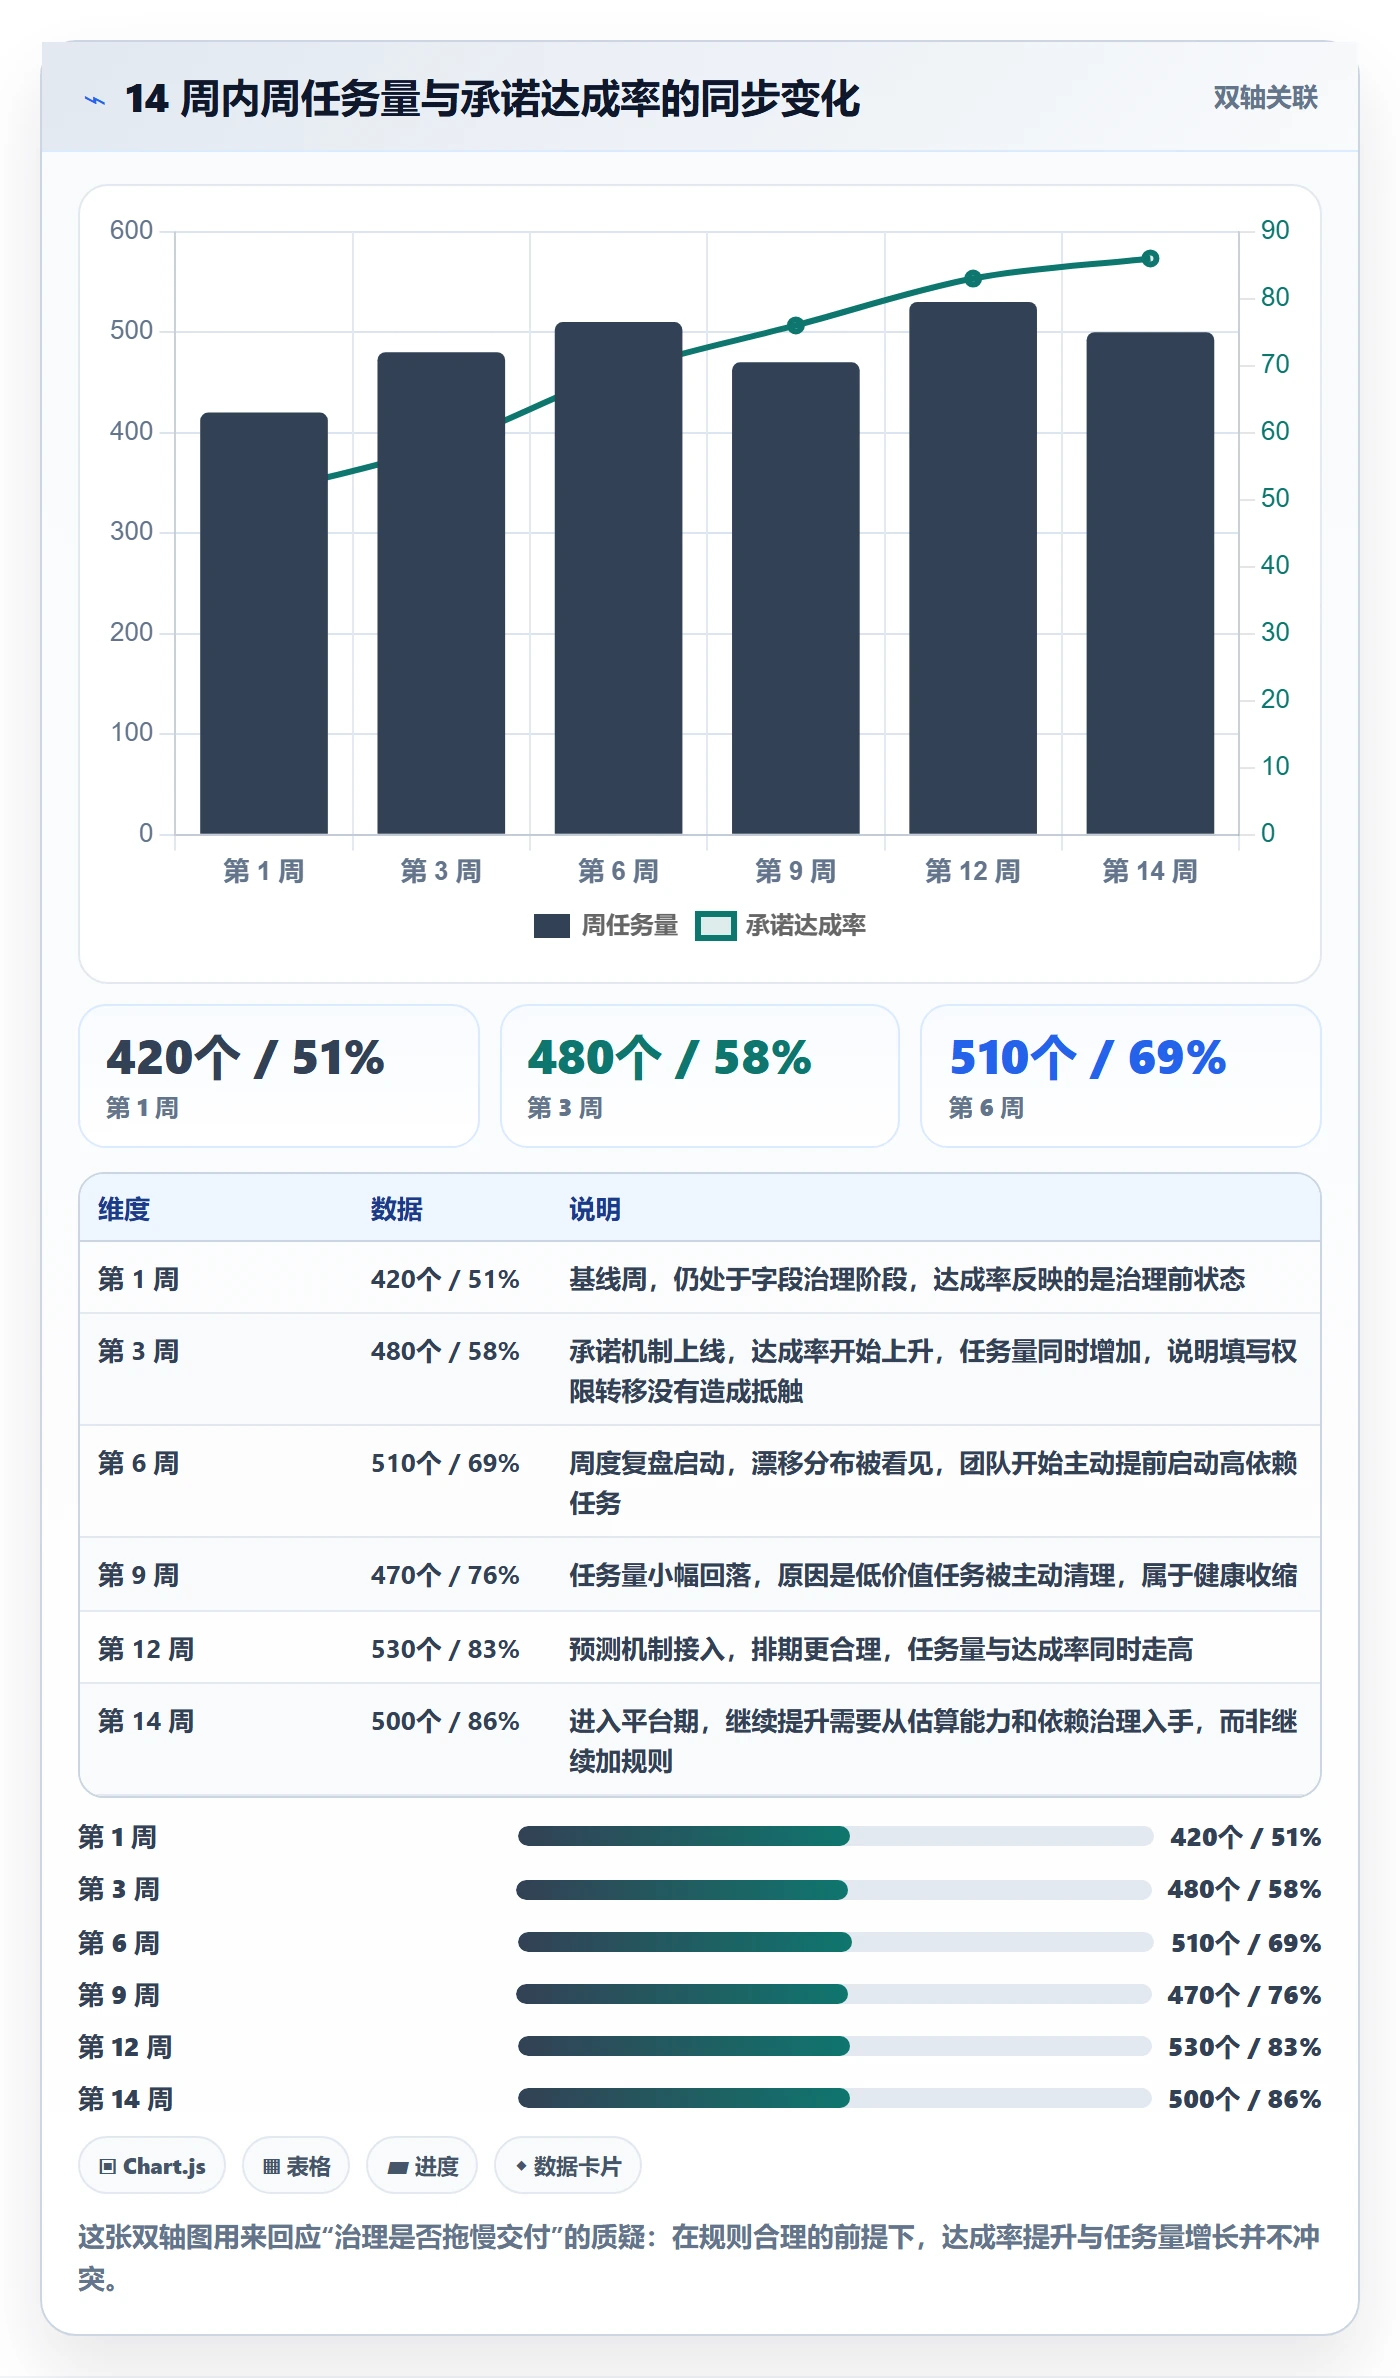The height and width of the screenshot is (2378, 1400).
Task: Click the 第 6 周 bar in chart
Action: point(618,578)
